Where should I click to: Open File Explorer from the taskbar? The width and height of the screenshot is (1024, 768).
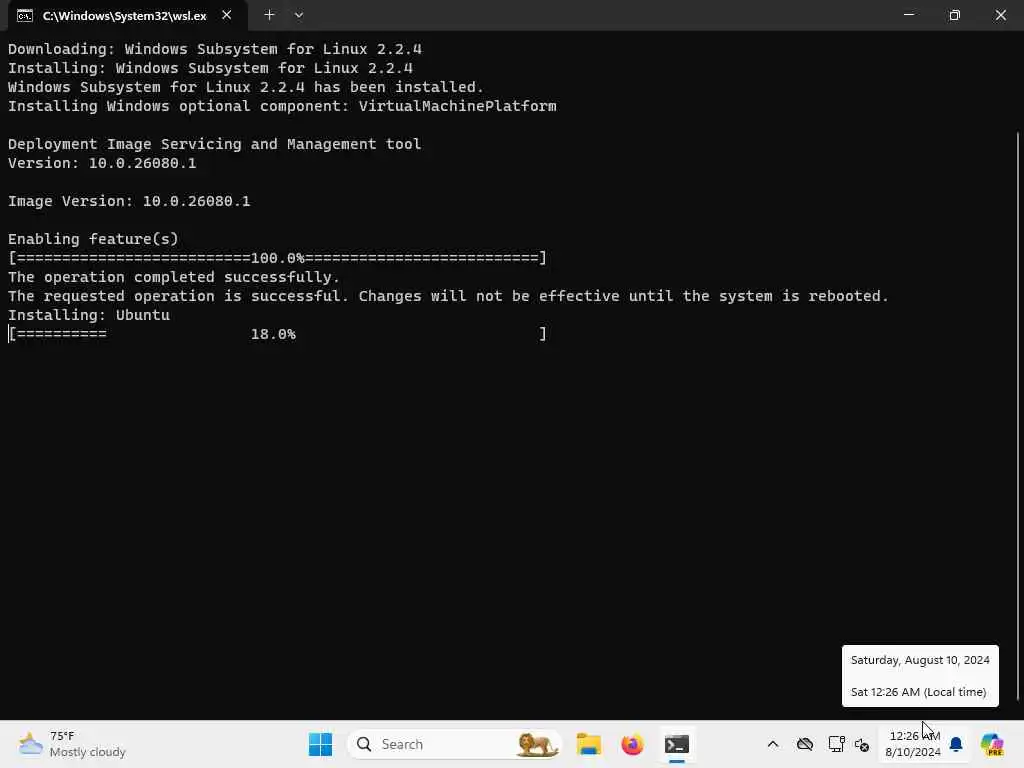[x=588, y=744]
